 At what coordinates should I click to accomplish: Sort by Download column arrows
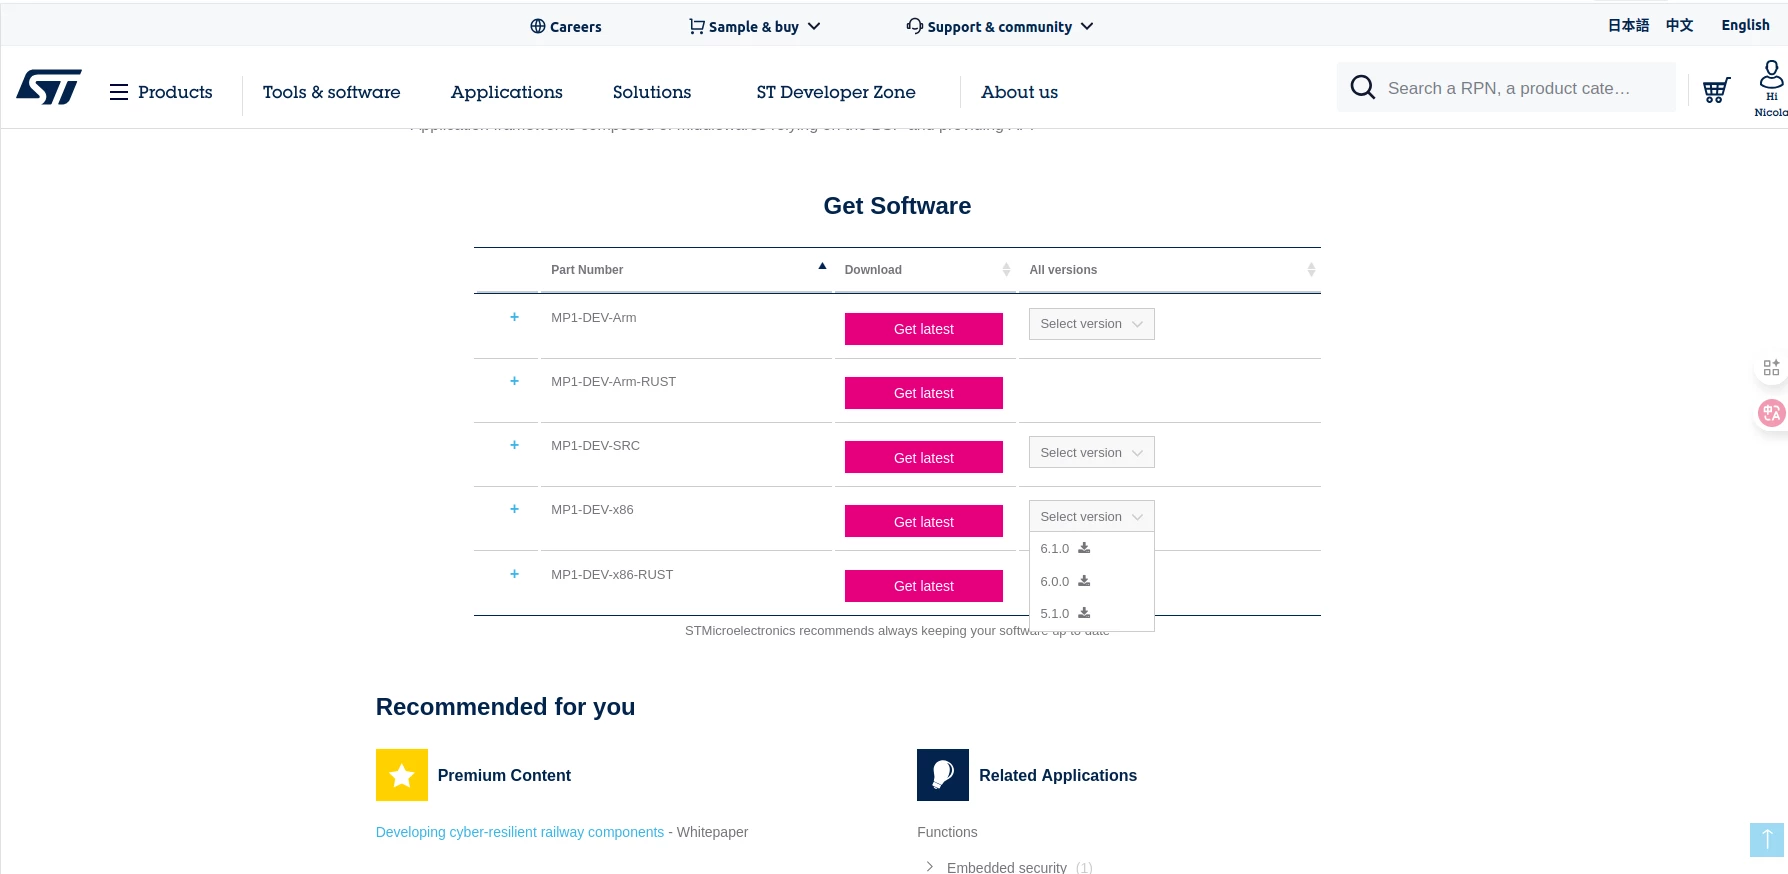[x=1006, y=270]
